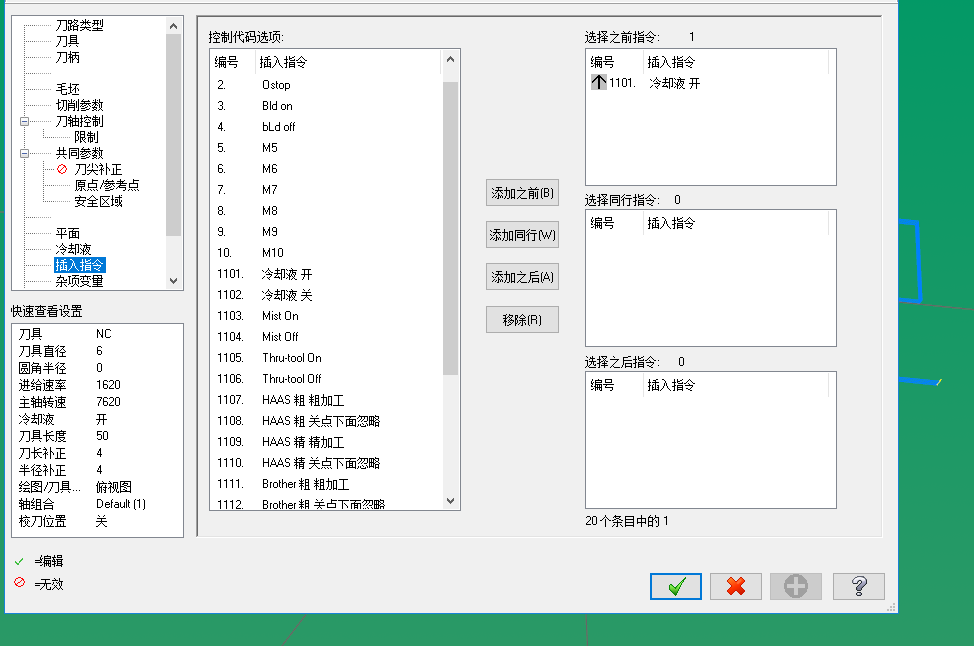Select 1103 Mist On row
The height and width of the screenshot is (646, 974).
click(x=326, y=316)
